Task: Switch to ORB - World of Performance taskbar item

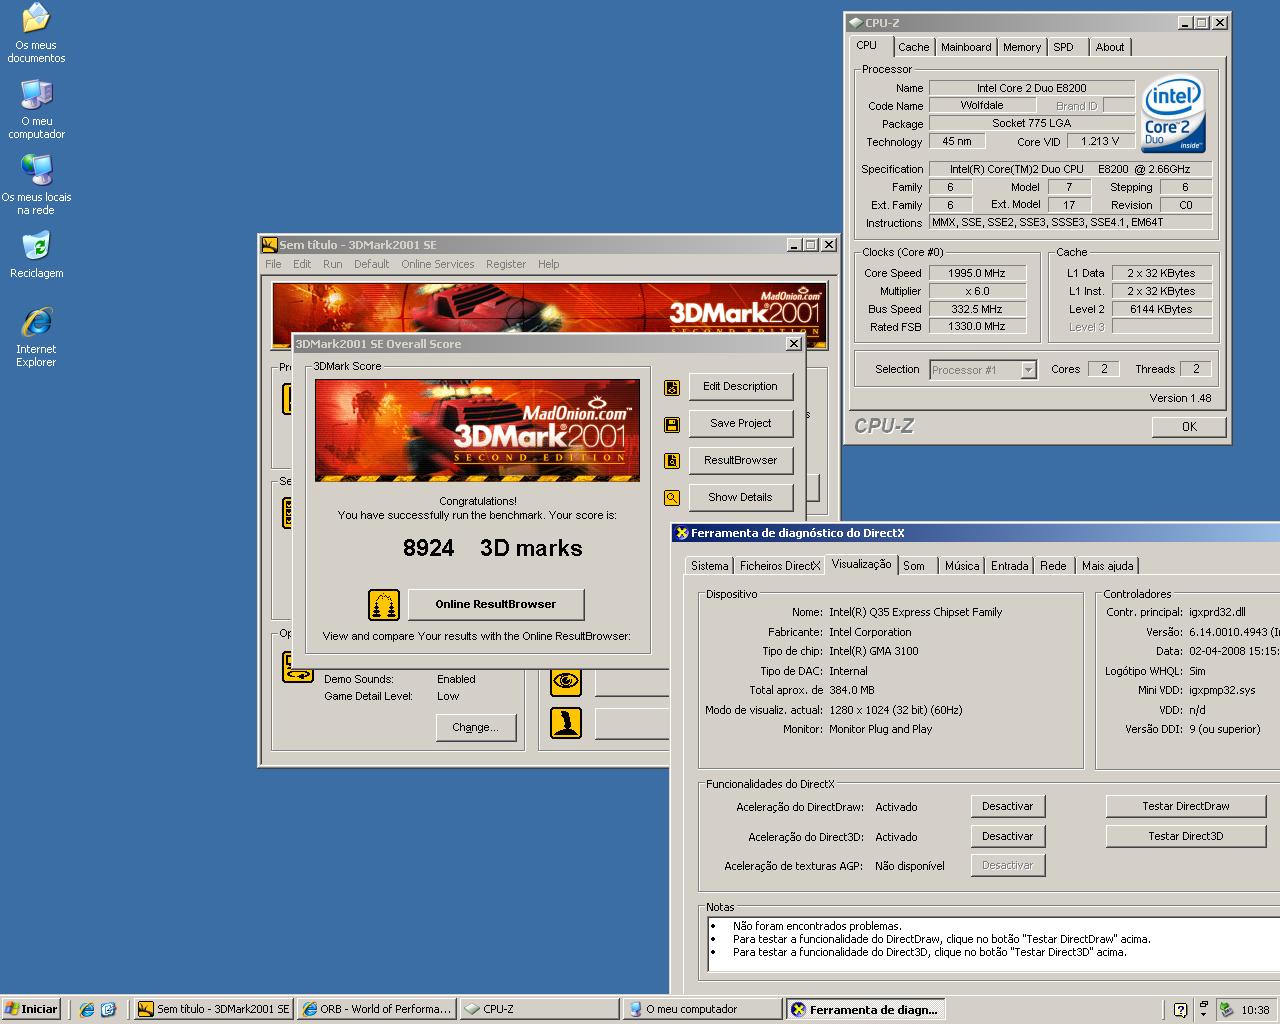Action: (378, 1010)
